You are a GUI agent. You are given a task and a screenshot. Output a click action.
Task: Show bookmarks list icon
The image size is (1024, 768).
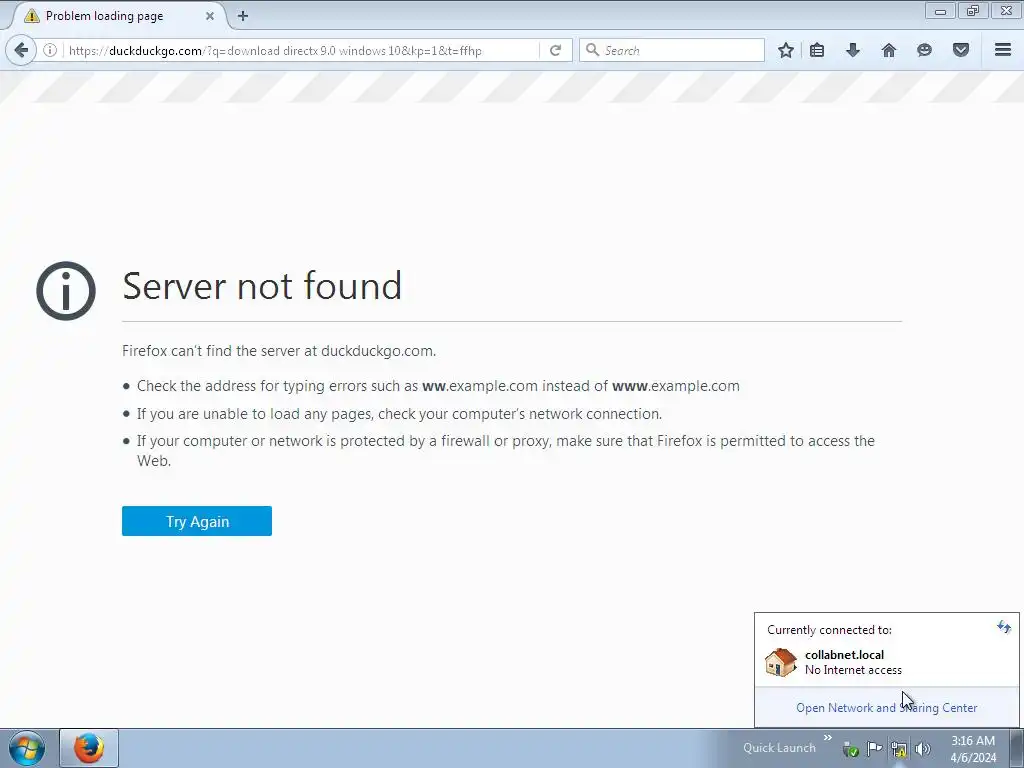point(817,50)
